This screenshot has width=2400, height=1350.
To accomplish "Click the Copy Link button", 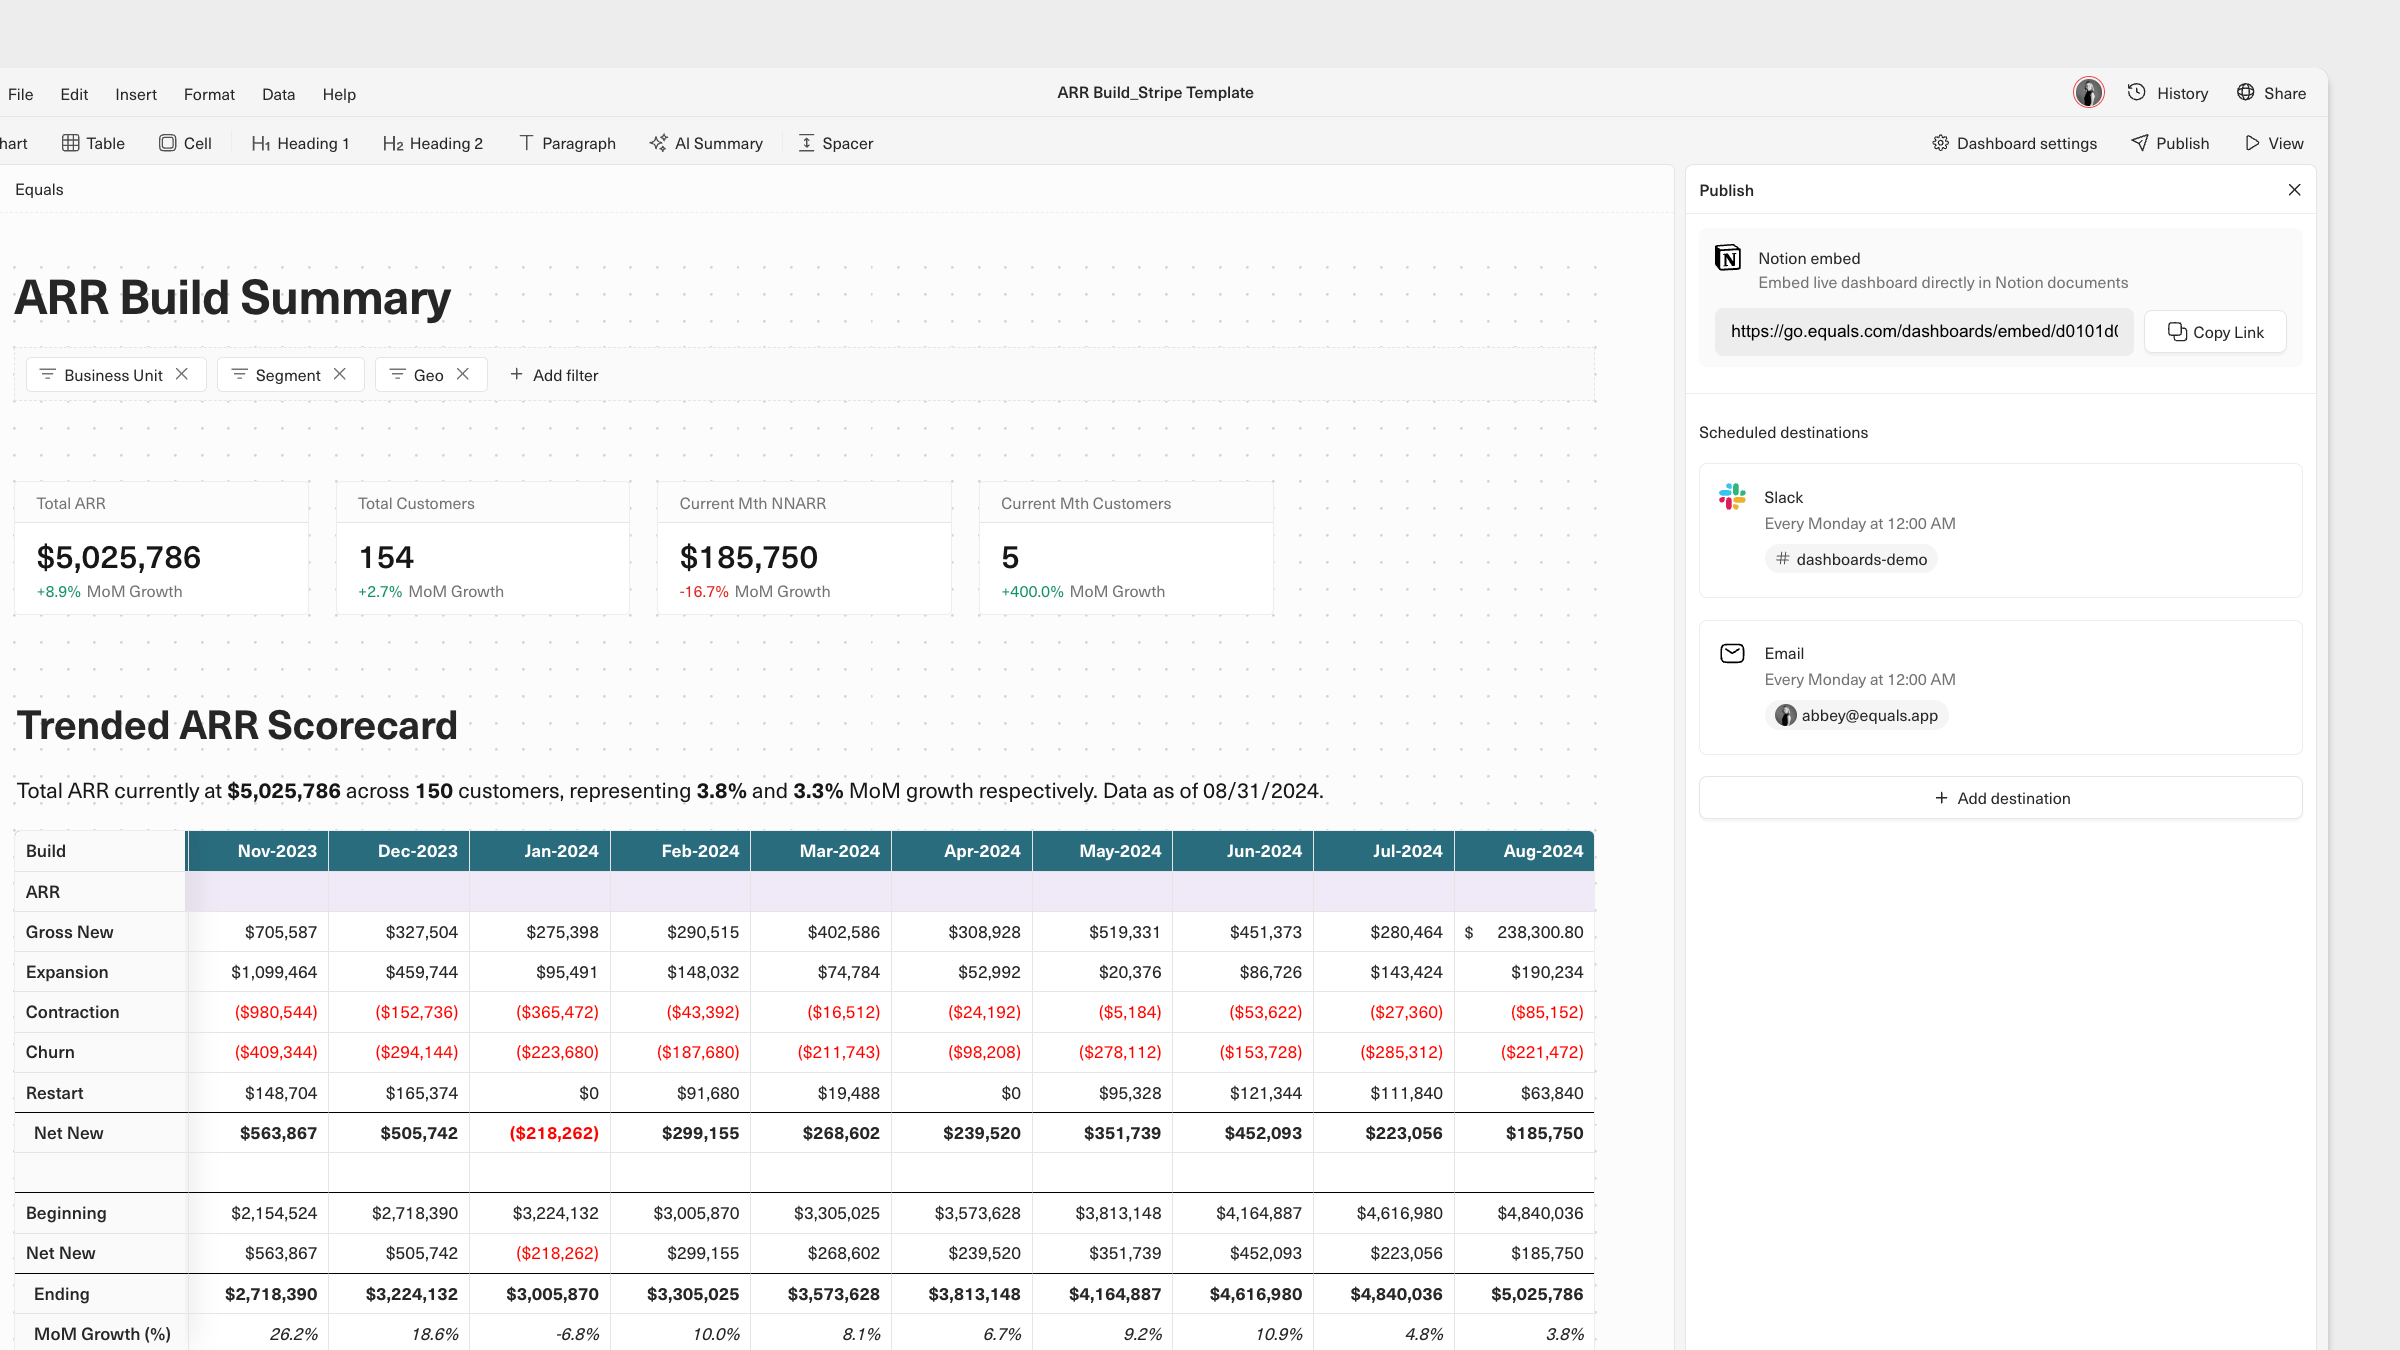I will 2215,332.
